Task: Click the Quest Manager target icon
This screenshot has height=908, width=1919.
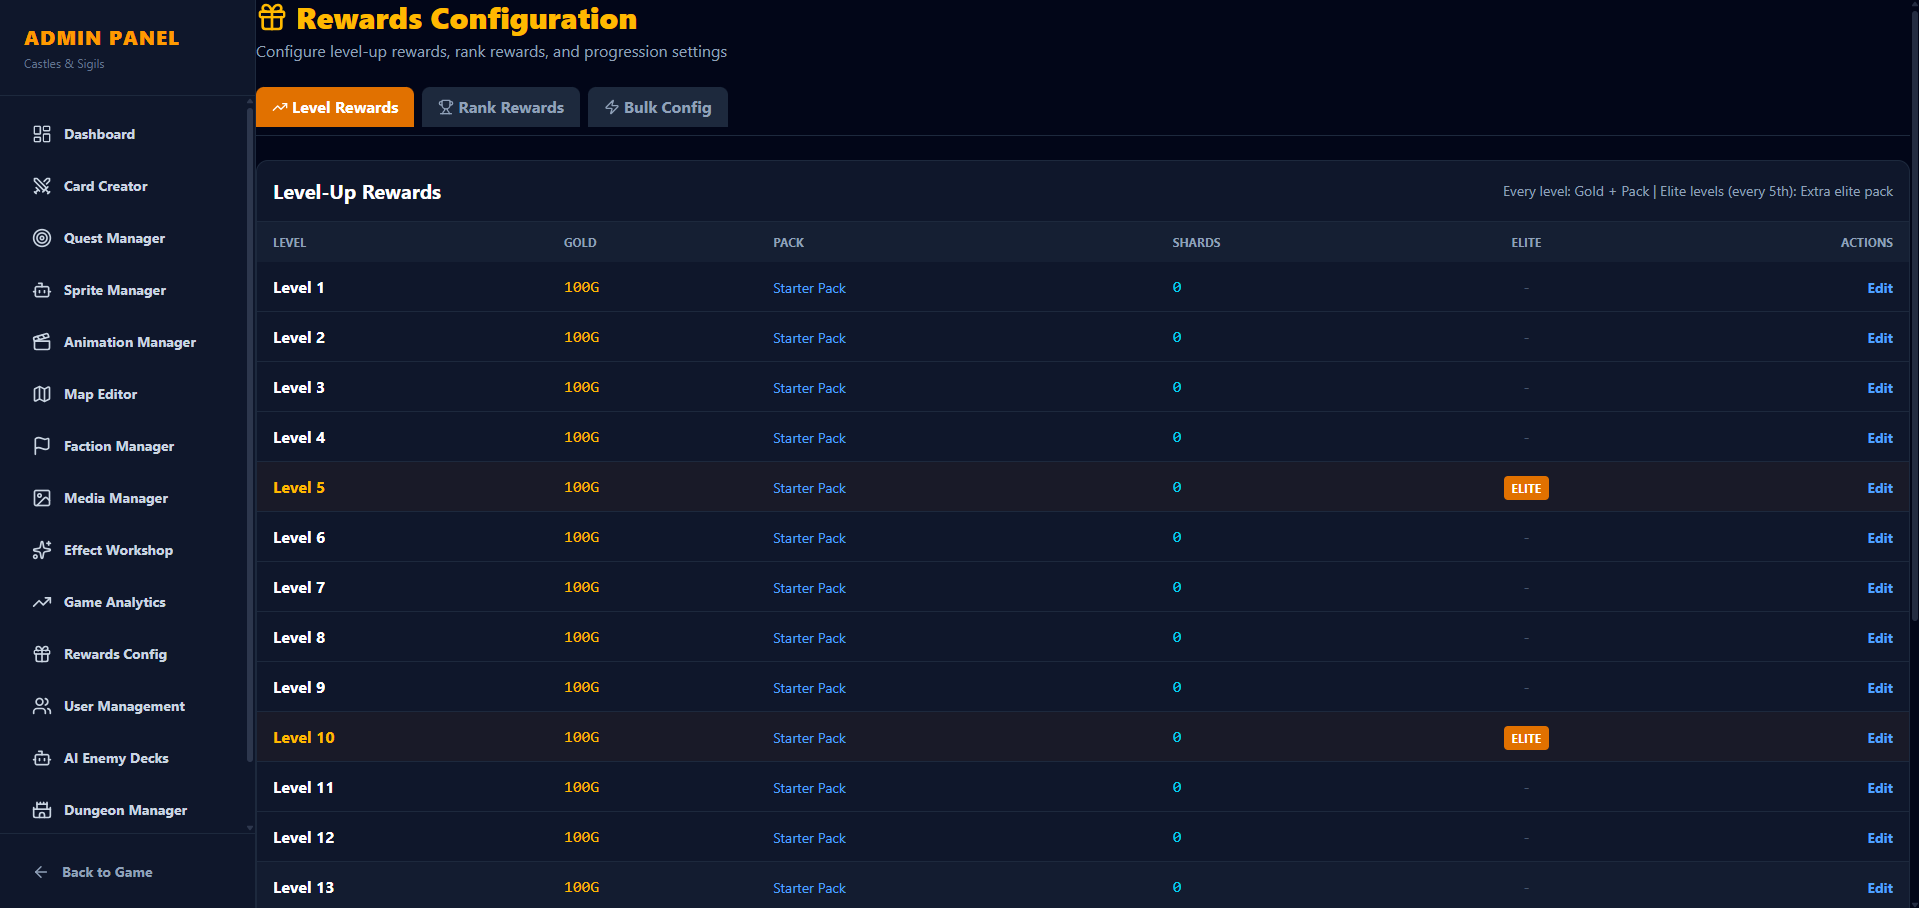Action: pyautogui.click(x=42, y=238)
